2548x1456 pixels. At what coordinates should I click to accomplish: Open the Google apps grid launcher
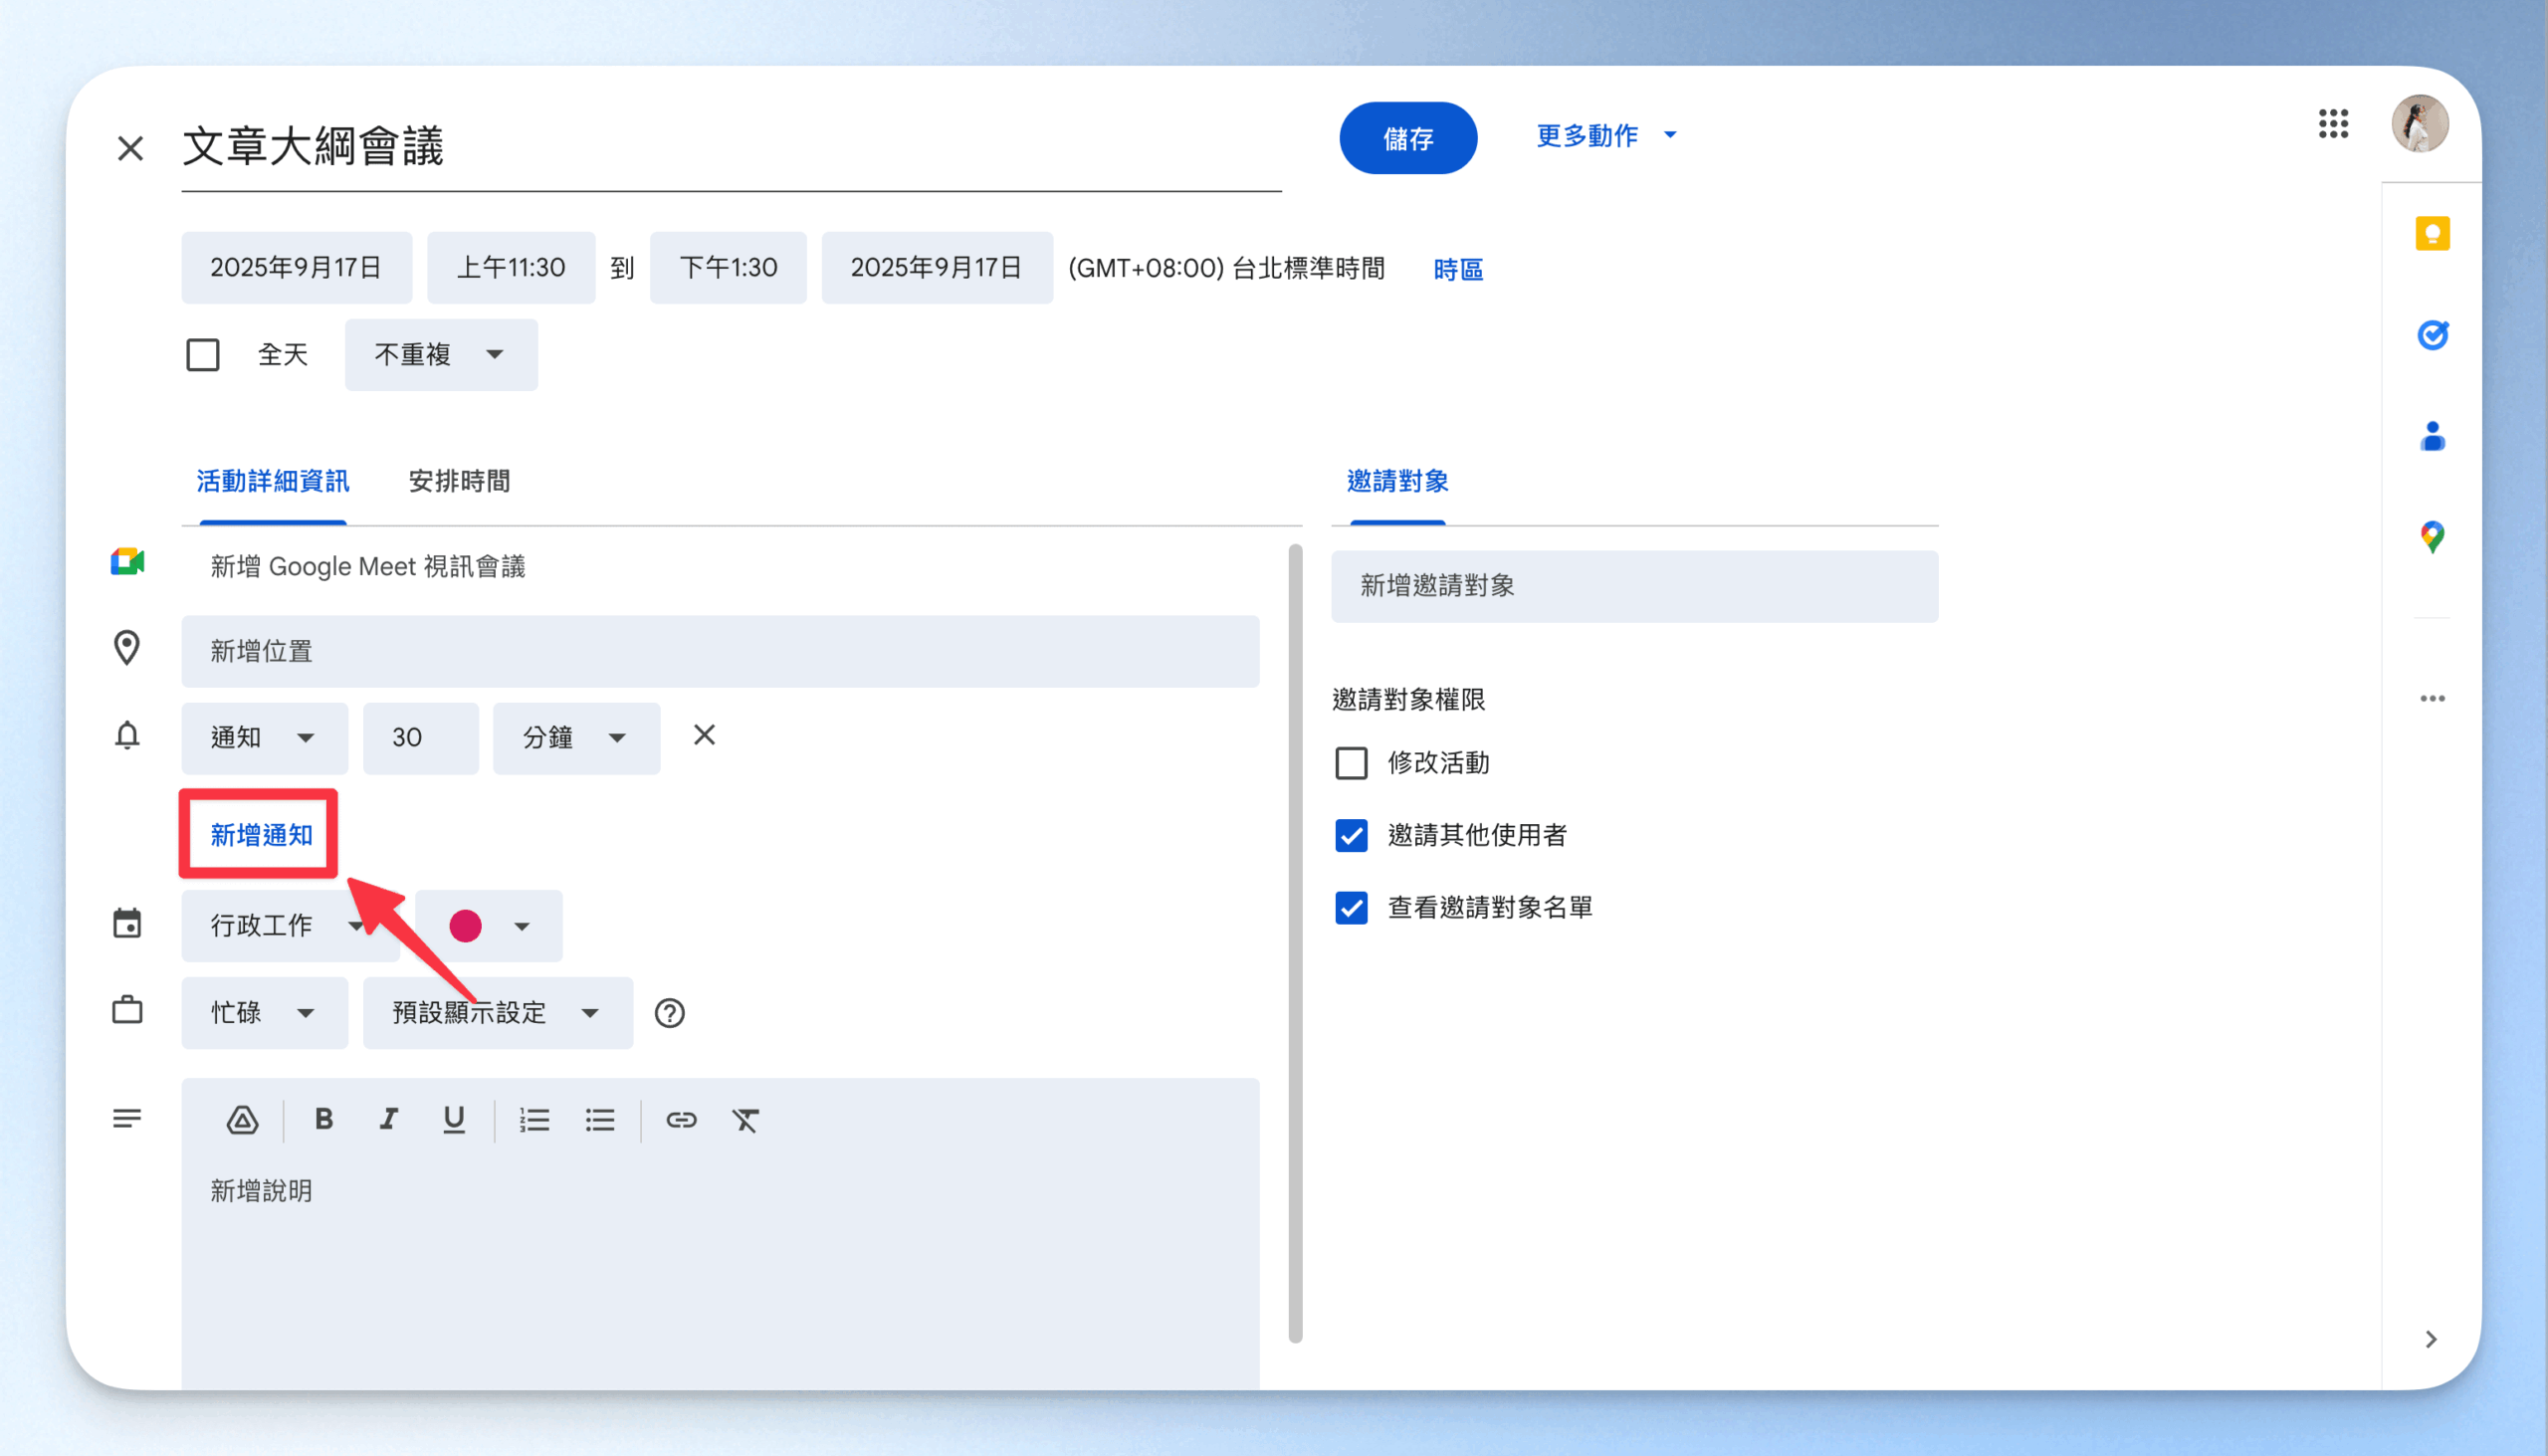(x=2333, y=124)
